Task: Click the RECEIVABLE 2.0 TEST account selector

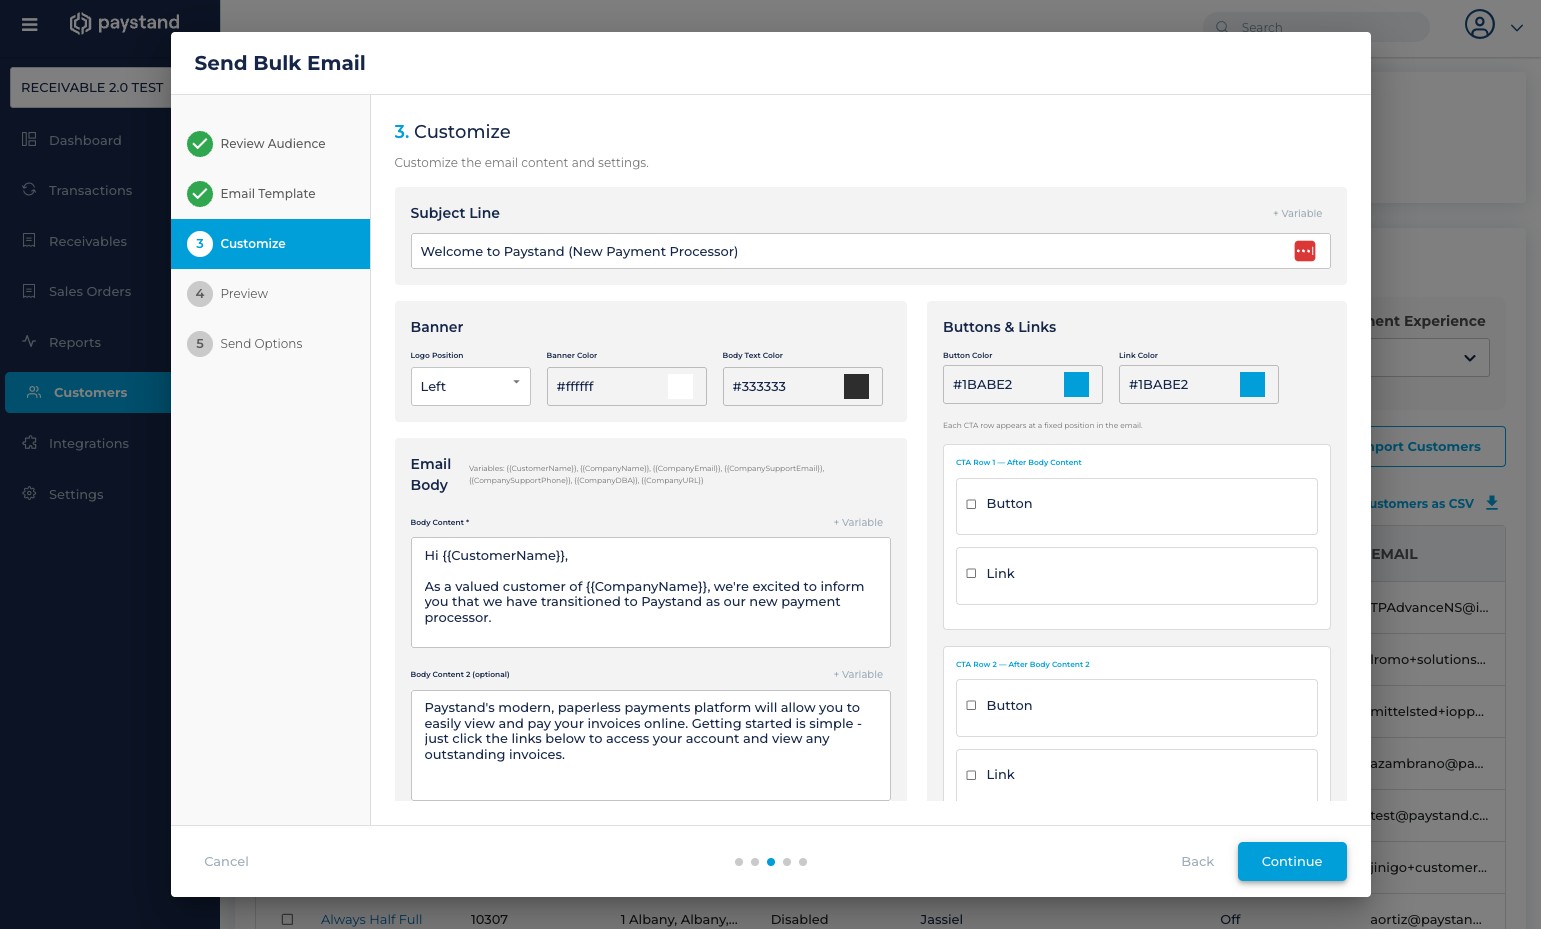Action: (91, 87)
